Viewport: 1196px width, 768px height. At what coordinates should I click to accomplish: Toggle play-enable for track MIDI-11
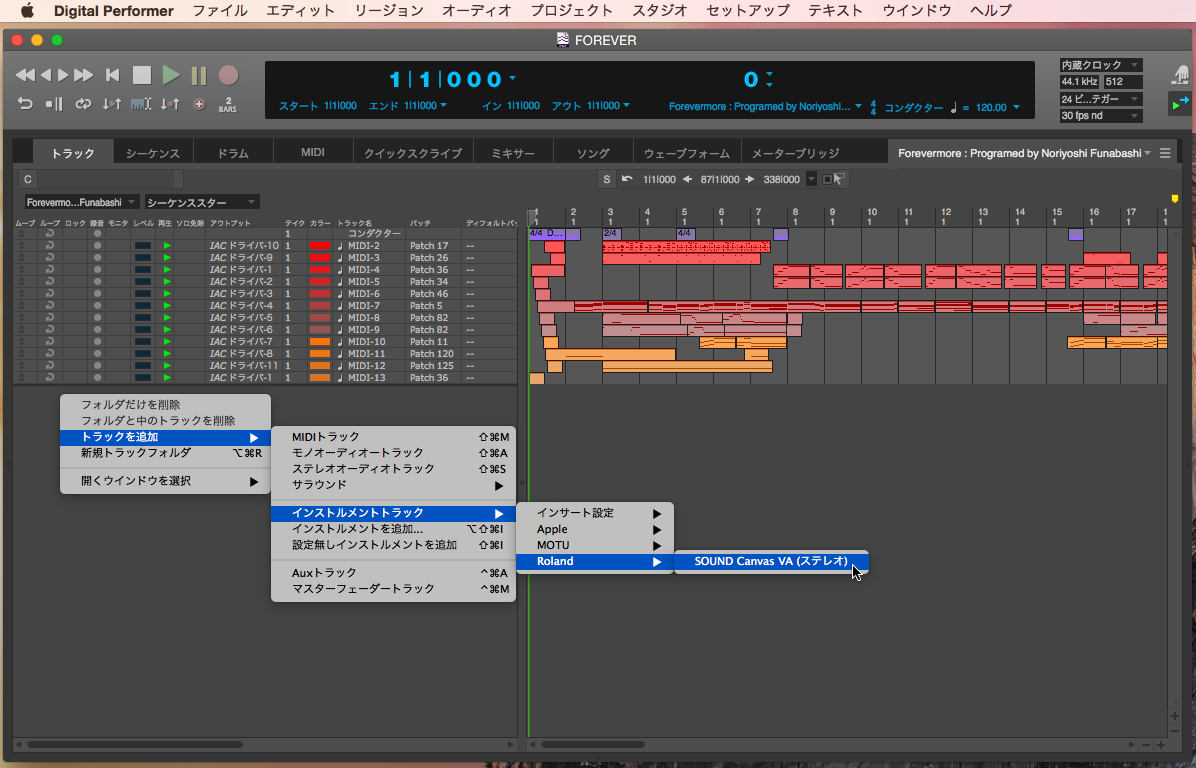coord(166,354)
